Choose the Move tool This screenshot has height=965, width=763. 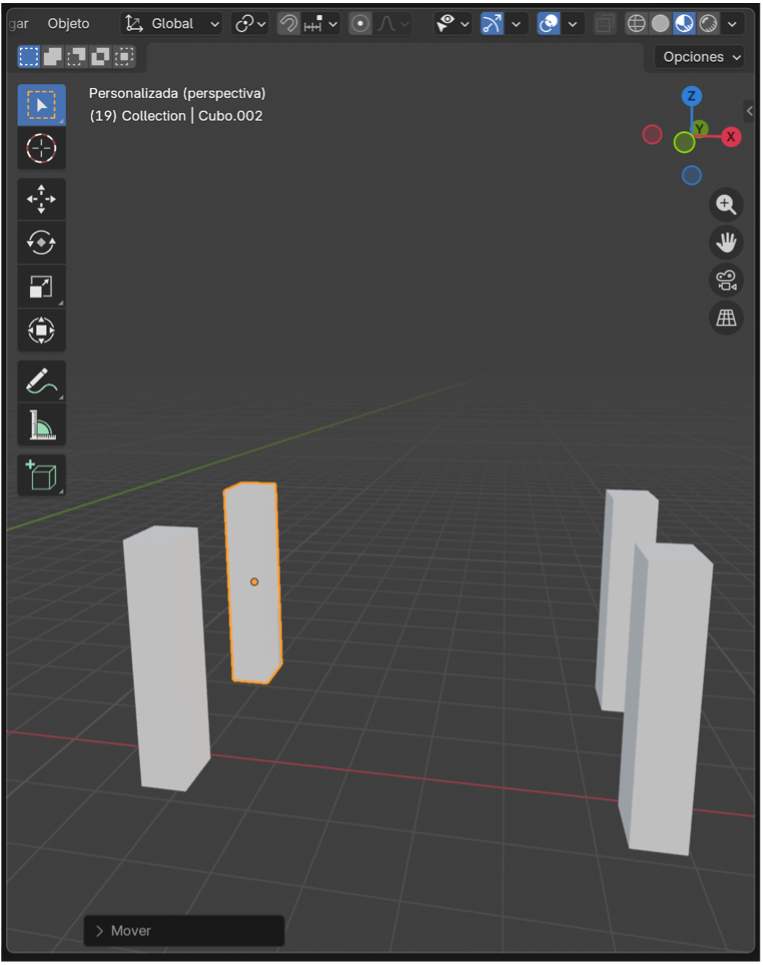point(41,199)
